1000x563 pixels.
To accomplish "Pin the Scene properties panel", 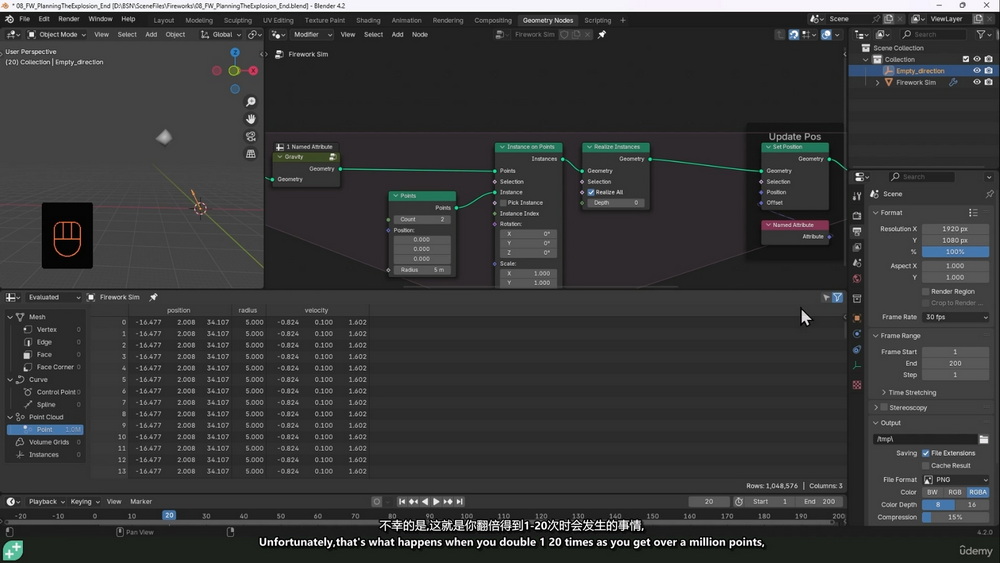I will [989, 194].
